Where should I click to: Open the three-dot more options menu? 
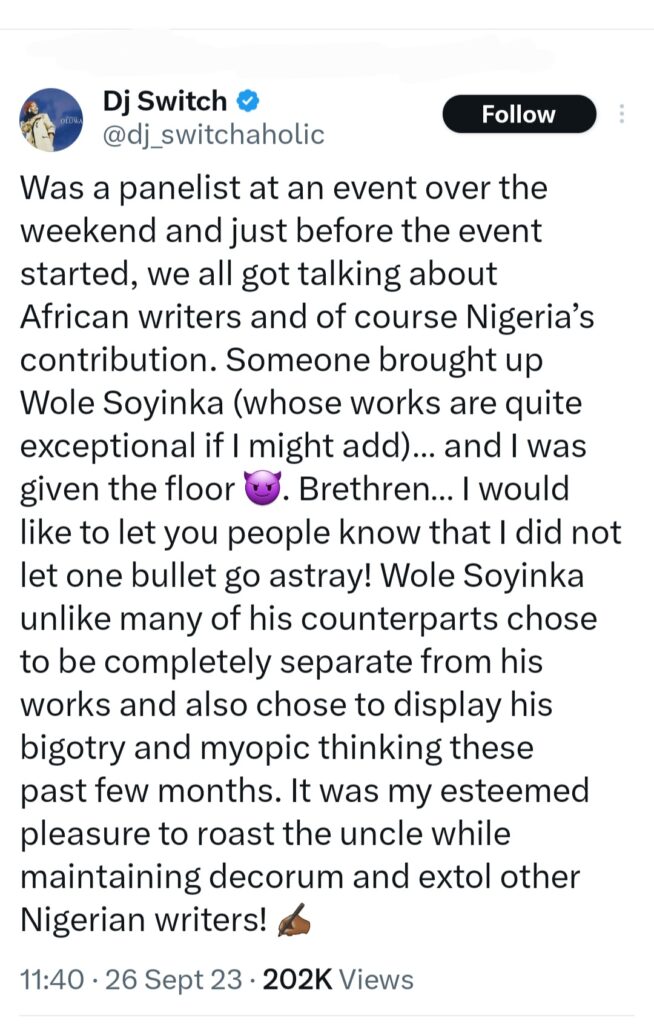(x=622, y=114)
